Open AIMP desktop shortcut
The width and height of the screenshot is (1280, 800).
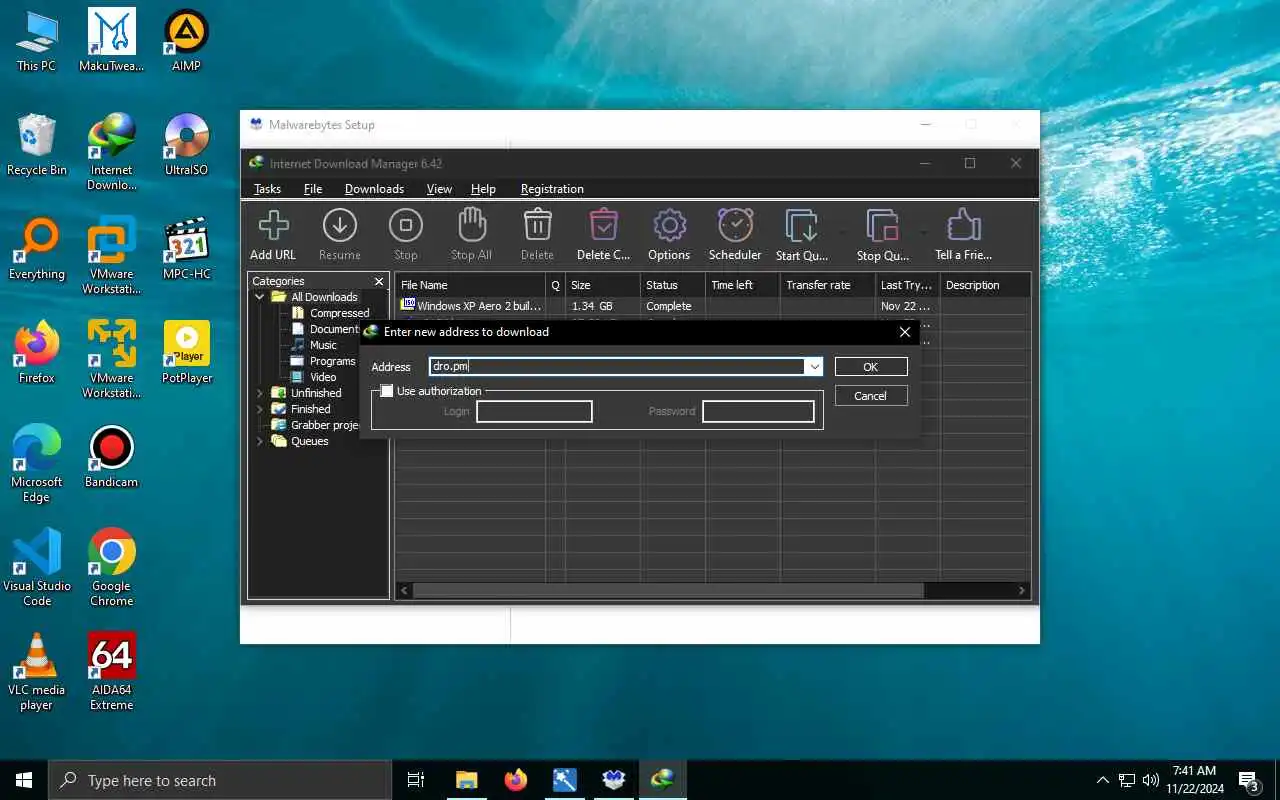[186, 40]
